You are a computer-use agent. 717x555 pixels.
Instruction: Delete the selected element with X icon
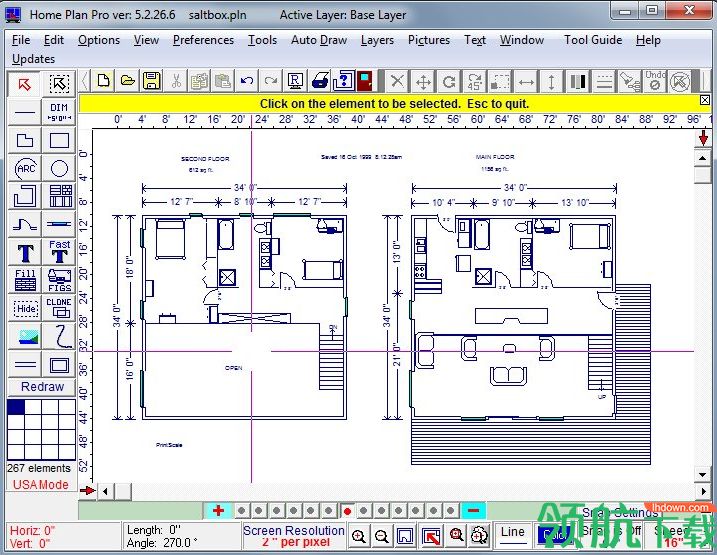397,82
